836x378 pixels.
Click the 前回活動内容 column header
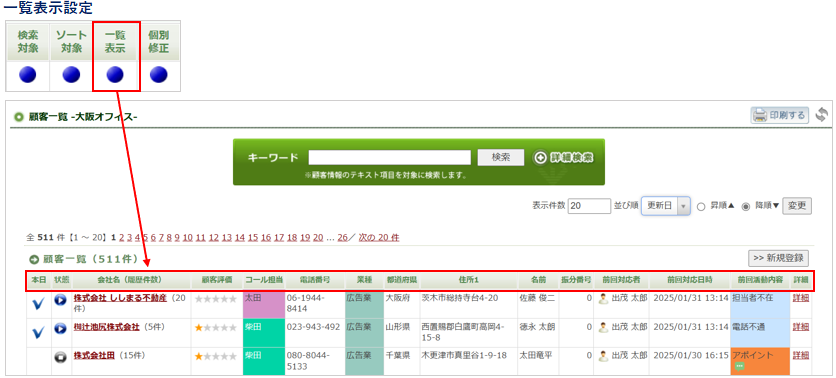click(x=760, y=279)
